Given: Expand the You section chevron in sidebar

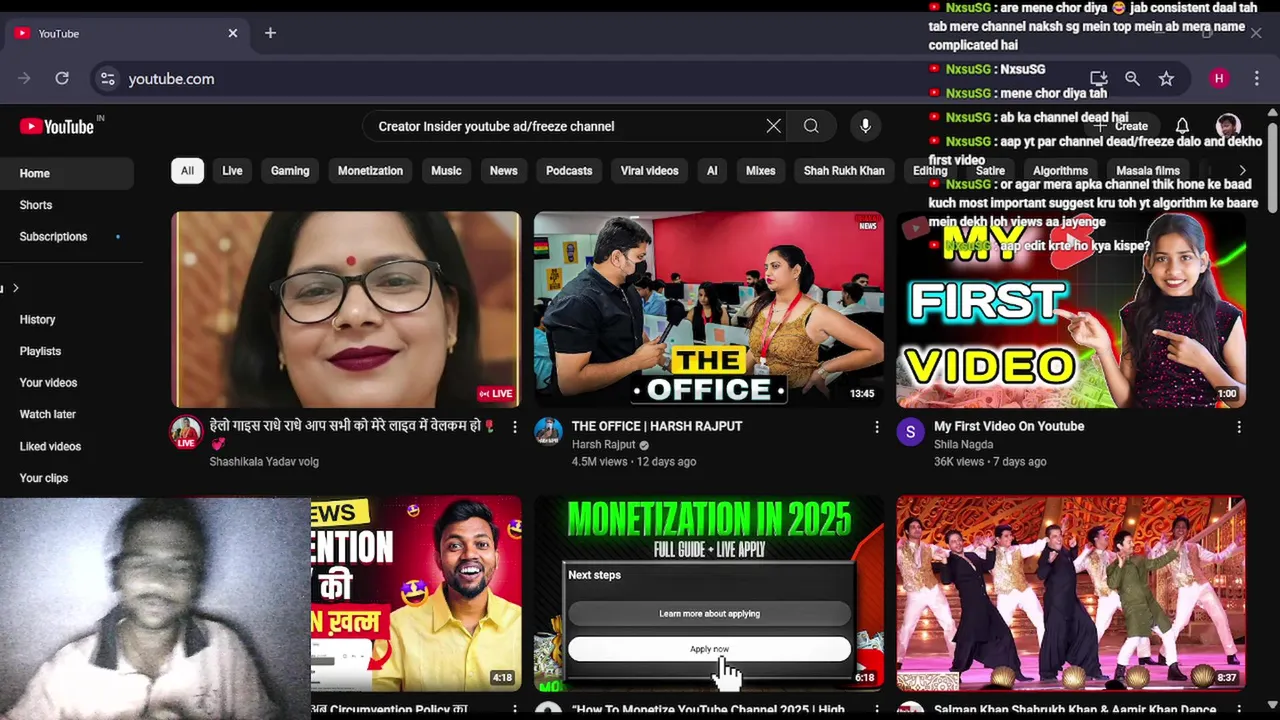Looking at the screenshot, I should [x=15, y=288].
